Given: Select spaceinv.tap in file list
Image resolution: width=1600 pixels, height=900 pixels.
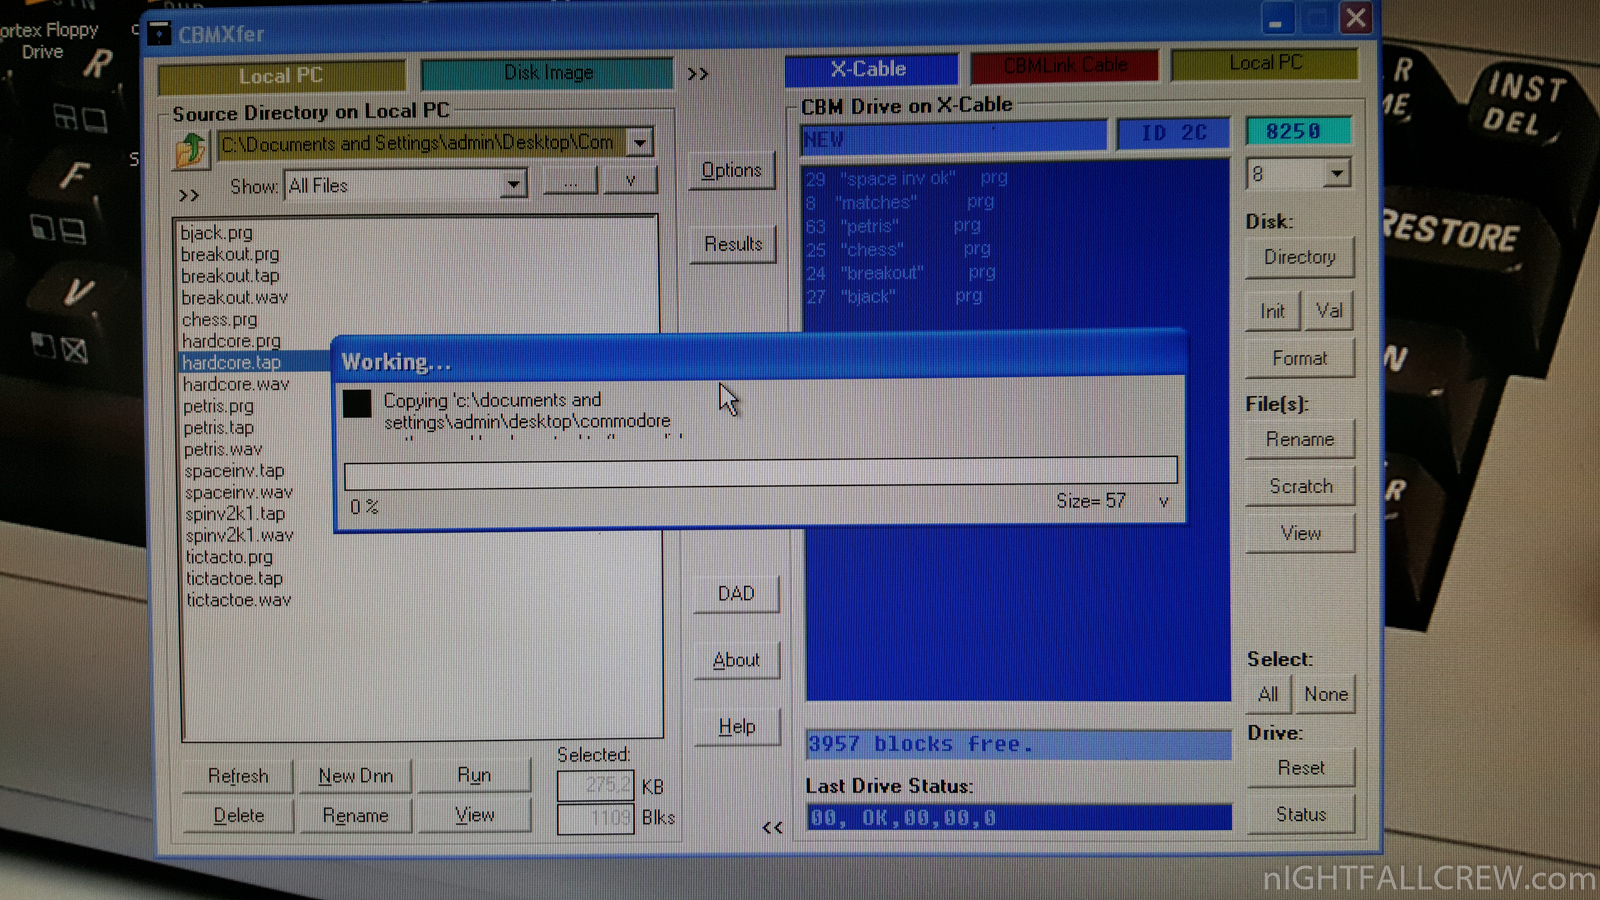Looking at the screenshot, I should coord(235,471).
